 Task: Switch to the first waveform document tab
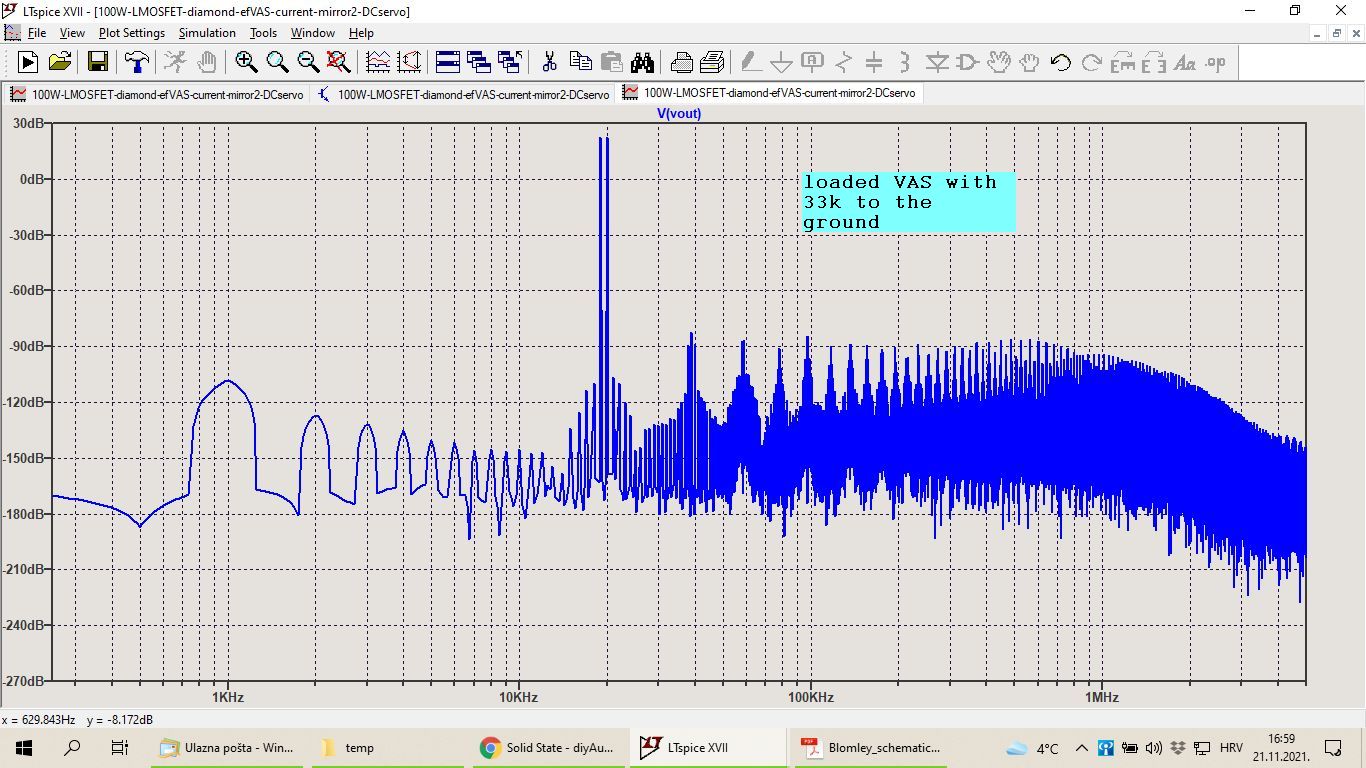(156, 94)
